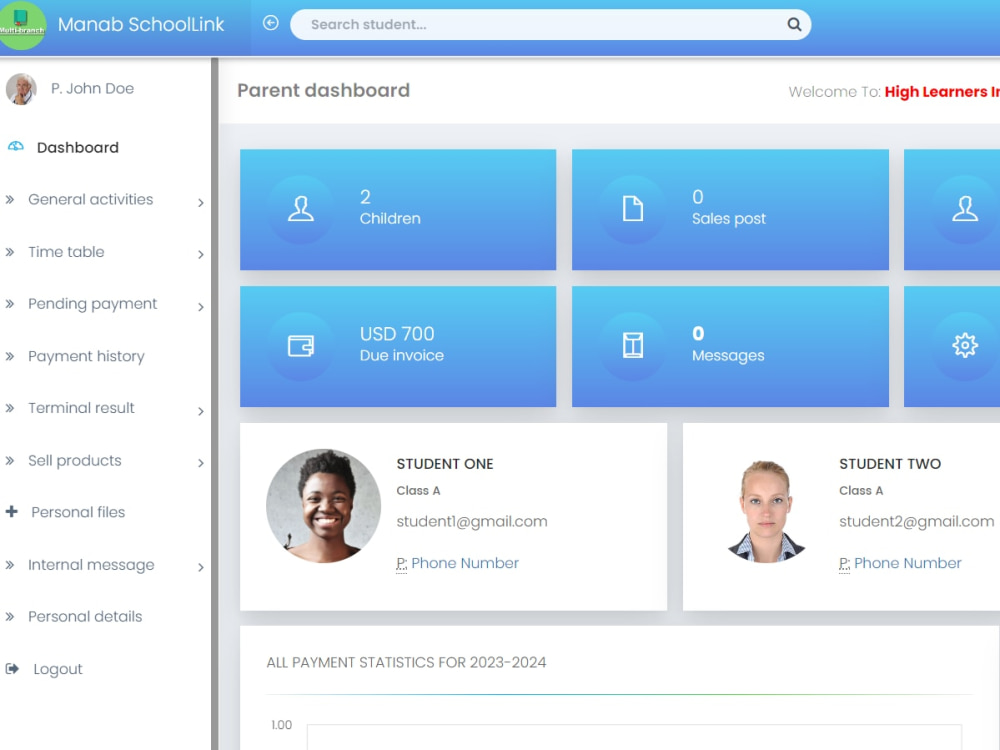Expand Sell products submenu arrow

coord(201,464)
